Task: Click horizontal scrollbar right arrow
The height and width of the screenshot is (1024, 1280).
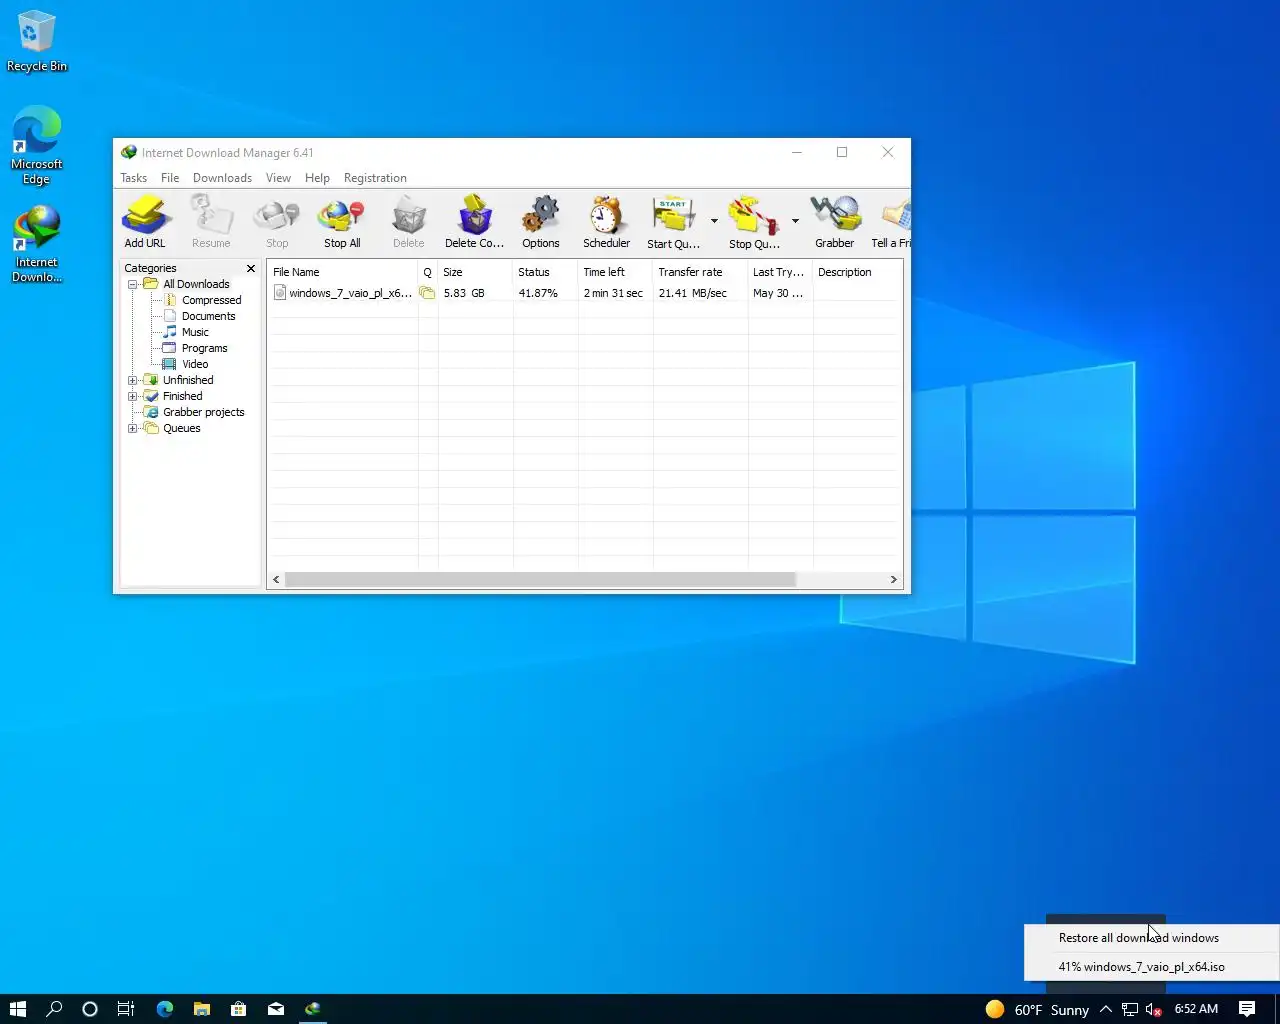Action: tap(893, 579)
